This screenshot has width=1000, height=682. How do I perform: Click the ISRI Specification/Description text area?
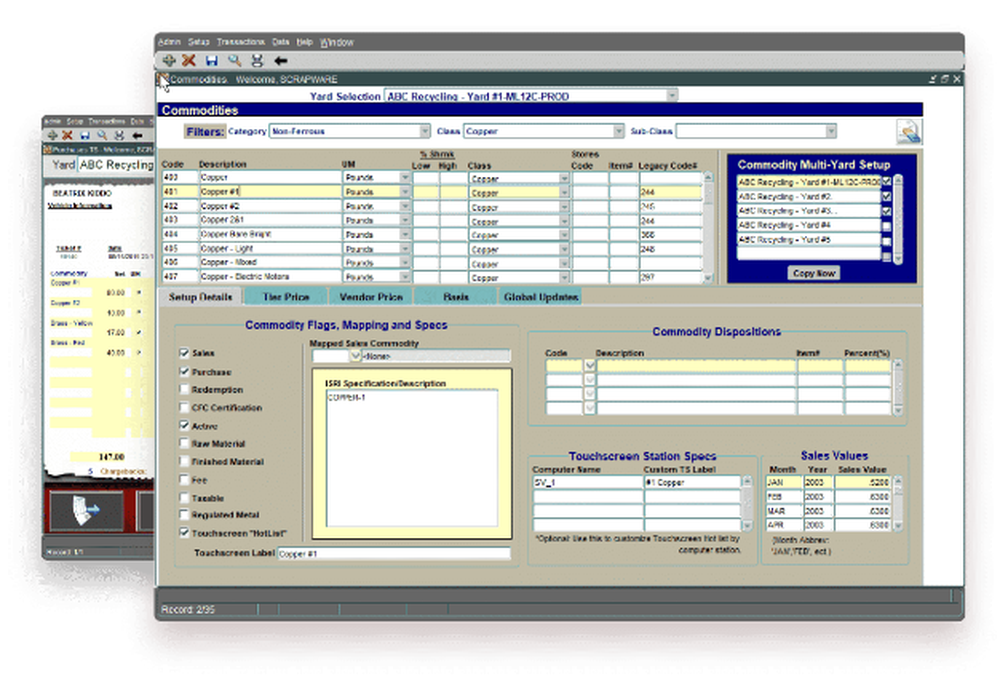412,458
